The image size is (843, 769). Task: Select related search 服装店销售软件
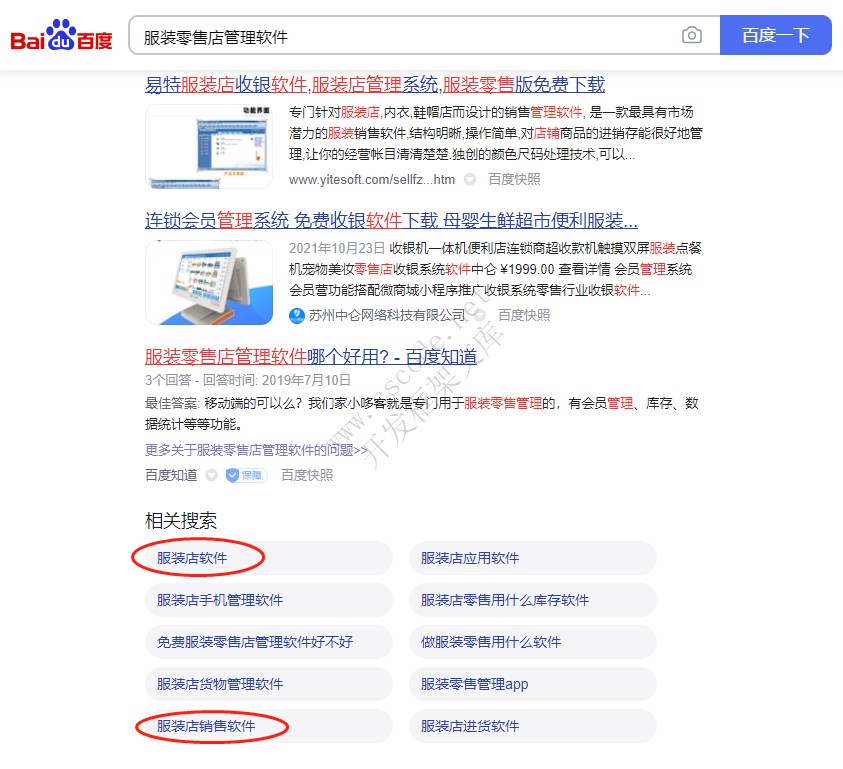[x=268, y=726]
